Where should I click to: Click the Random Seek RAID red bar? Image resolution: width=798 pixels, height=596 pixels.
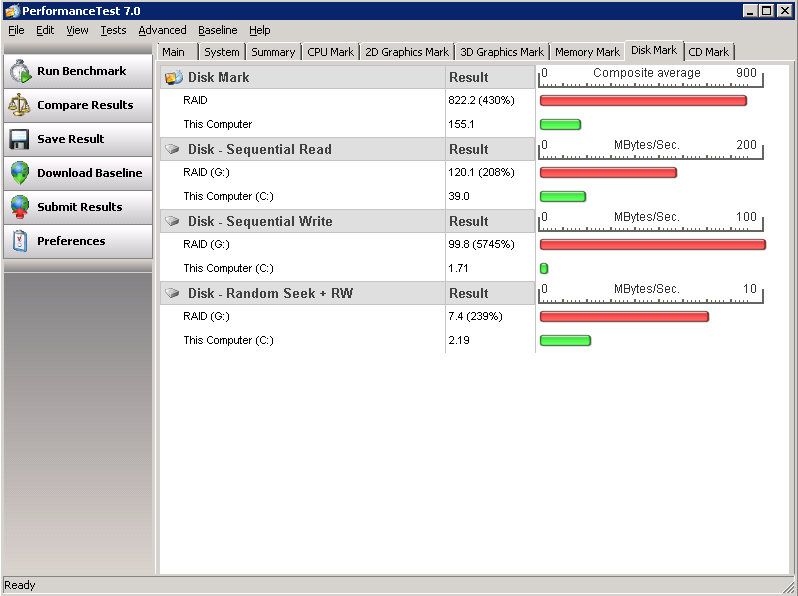(624, 317)
